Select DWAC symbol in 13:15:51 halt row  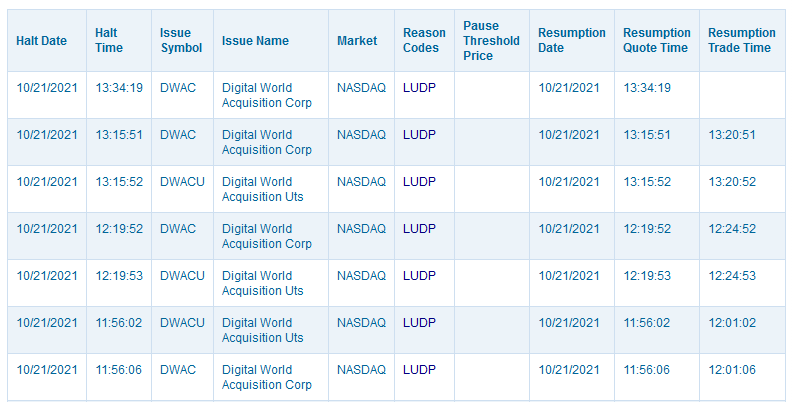point(178,135)
